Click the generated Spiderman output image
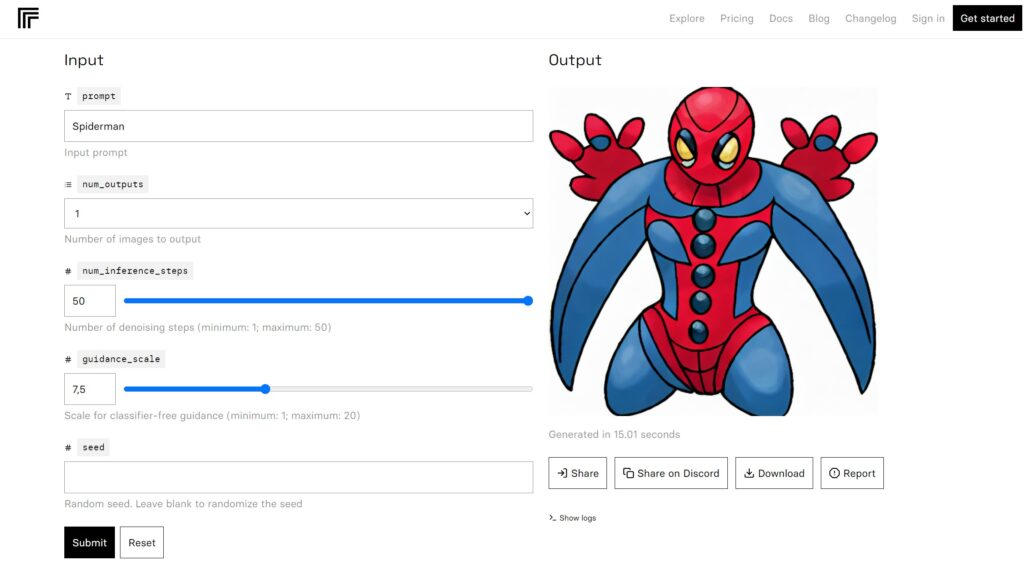The width and height of the screenshot is (1024, 575). pos(713,251)
